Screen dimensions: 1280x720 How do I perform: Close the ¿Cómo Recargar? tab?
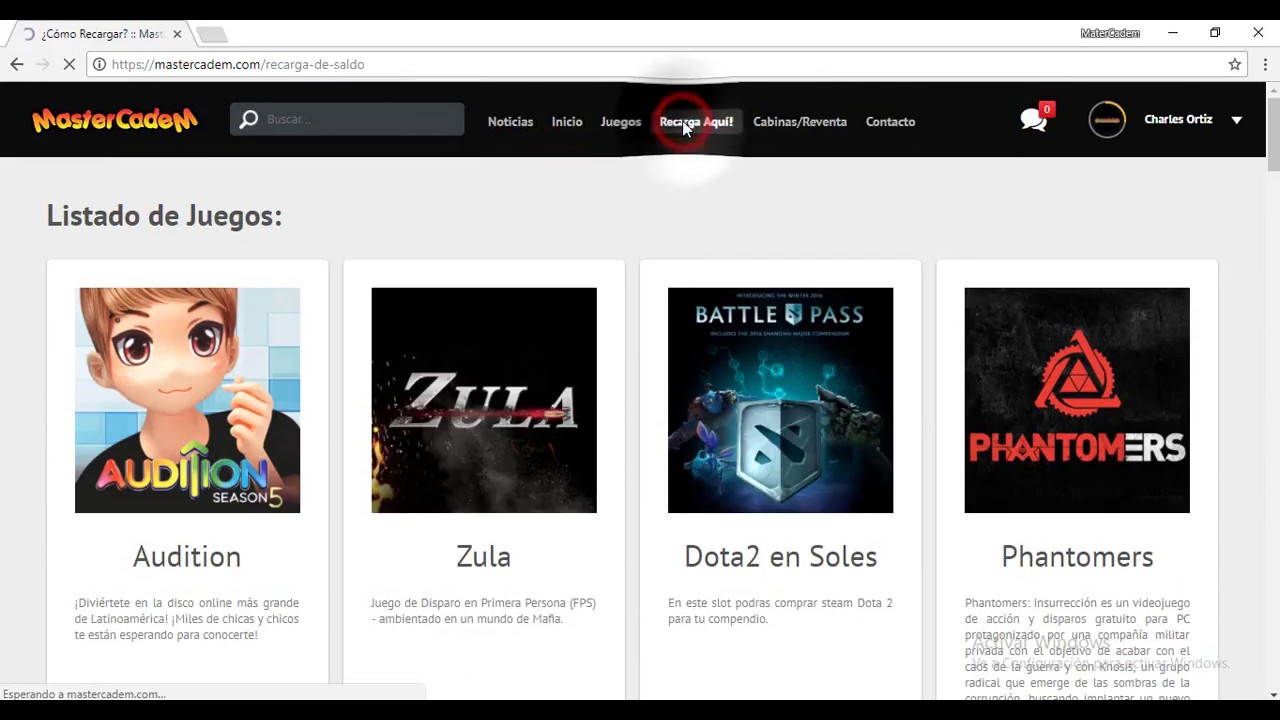click(177, 34)
